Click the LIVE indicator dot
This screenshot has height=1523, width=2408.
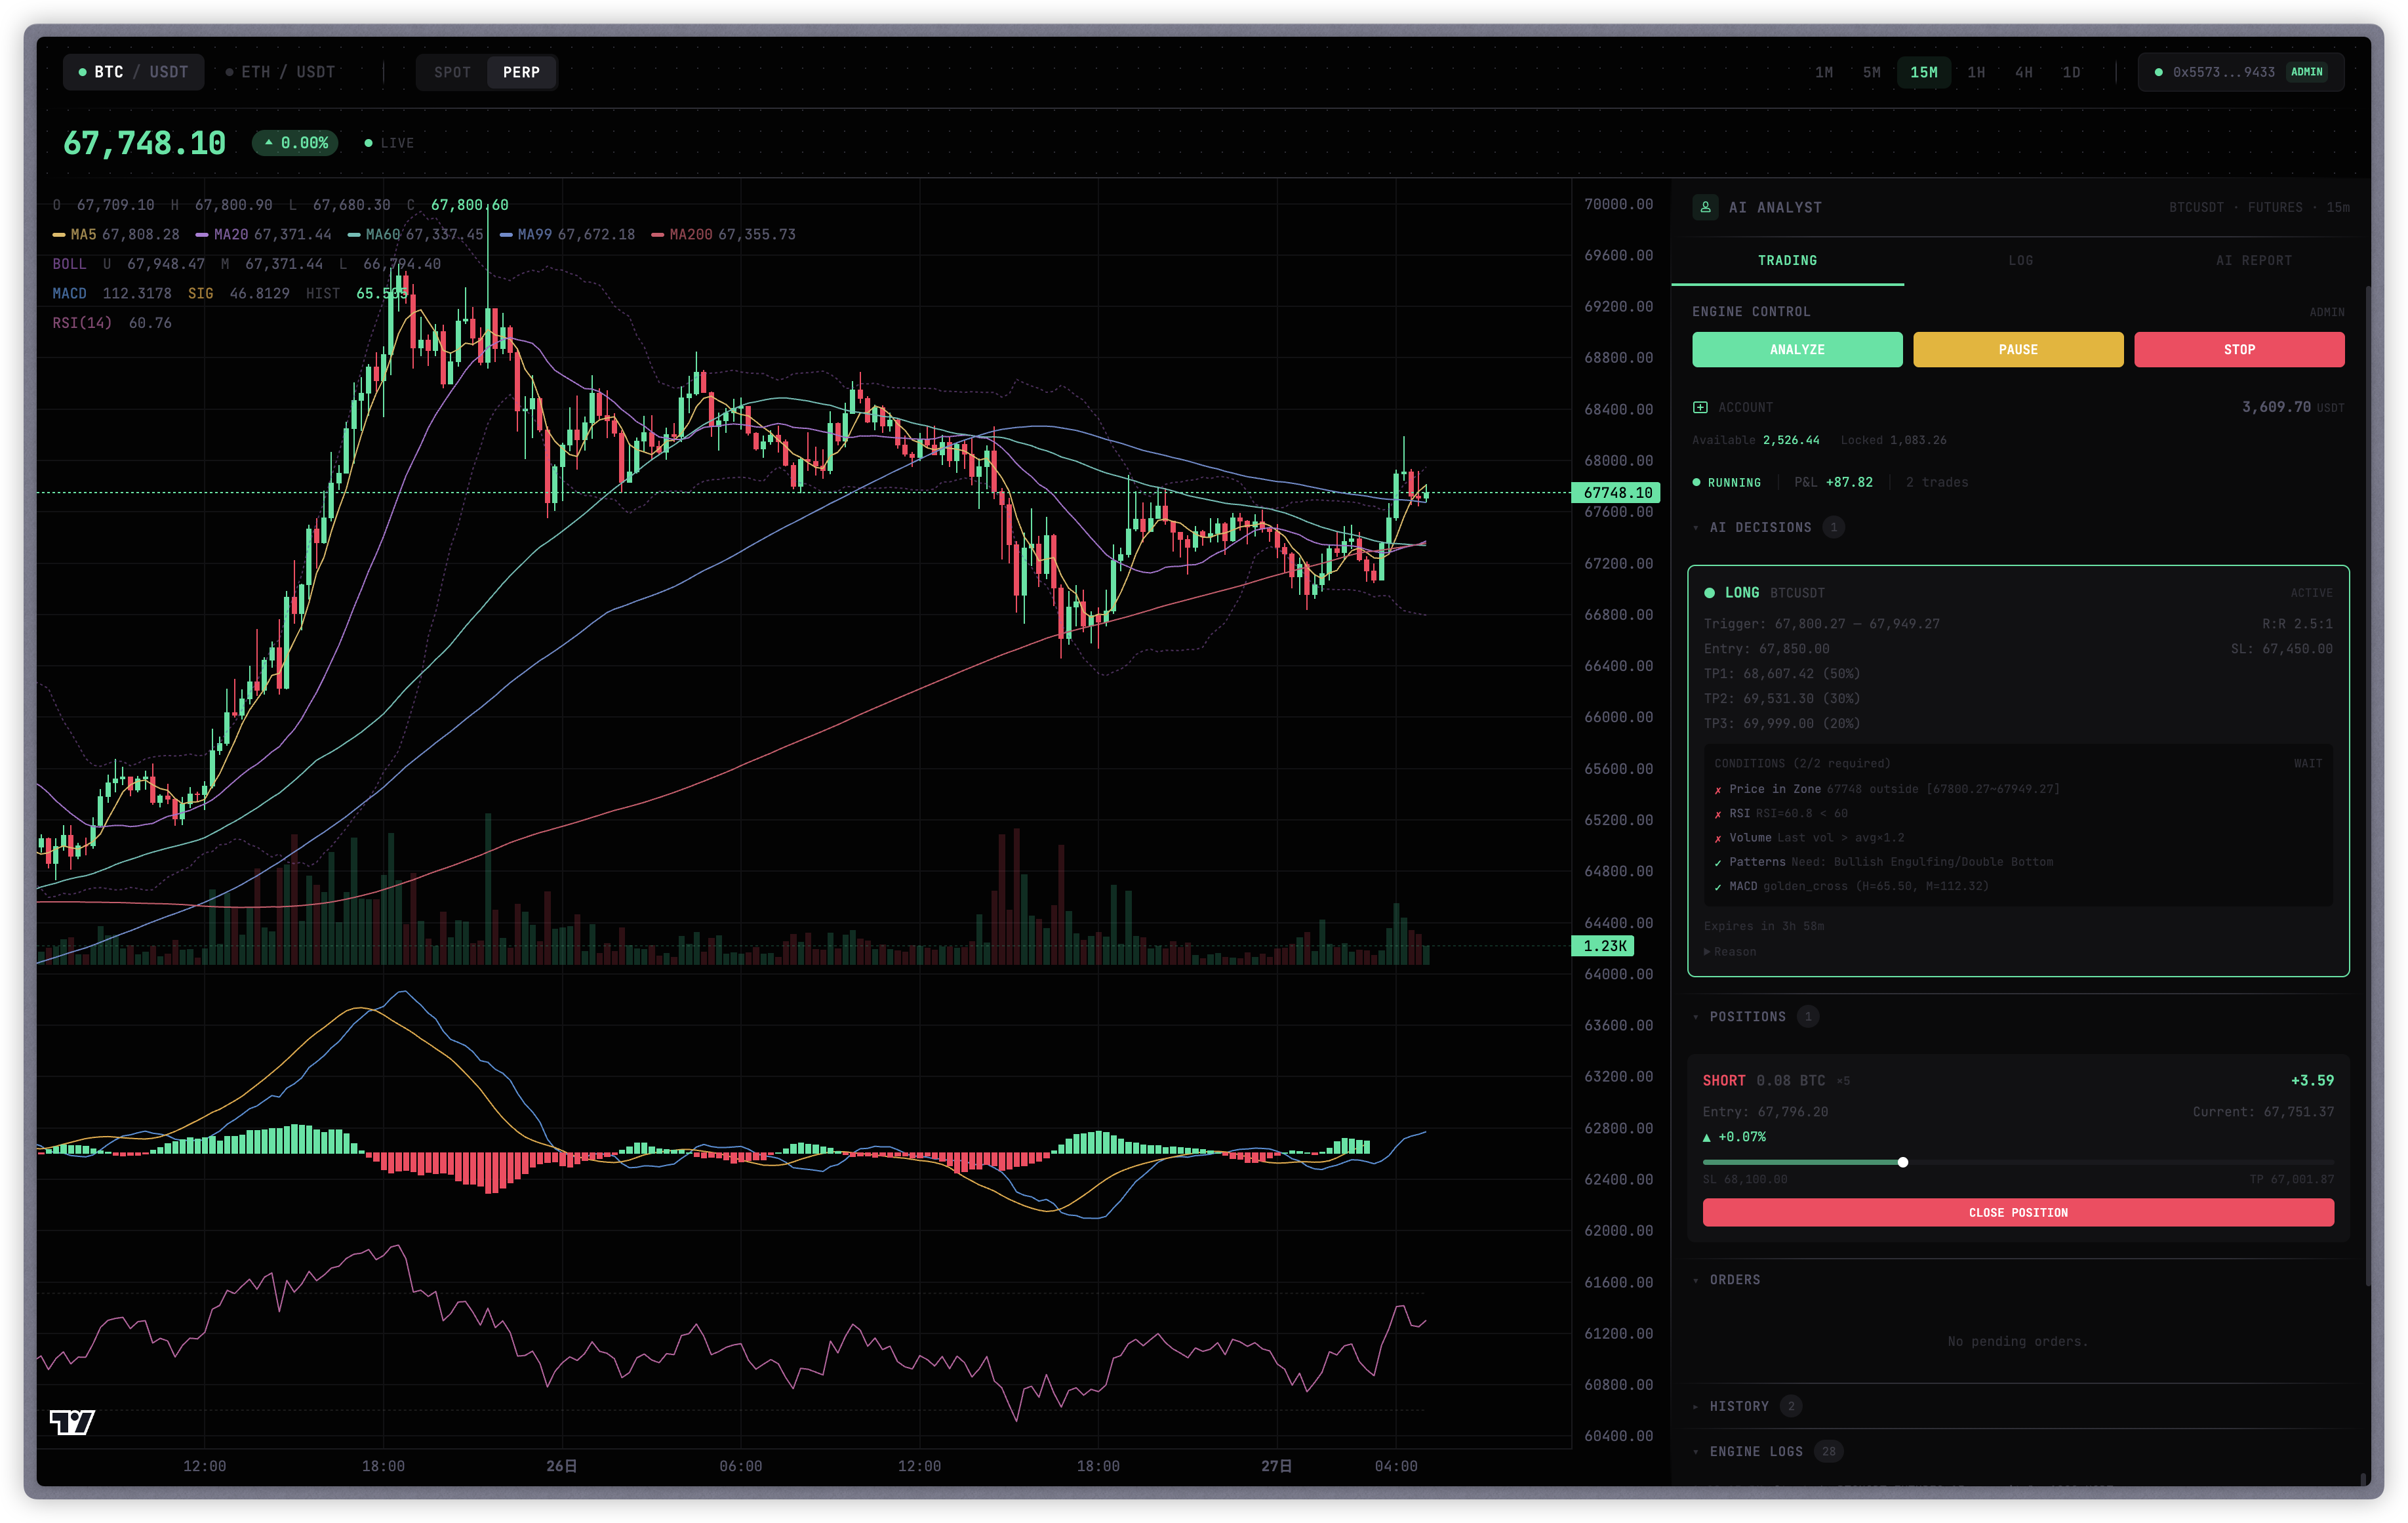[x=369, y=143]
